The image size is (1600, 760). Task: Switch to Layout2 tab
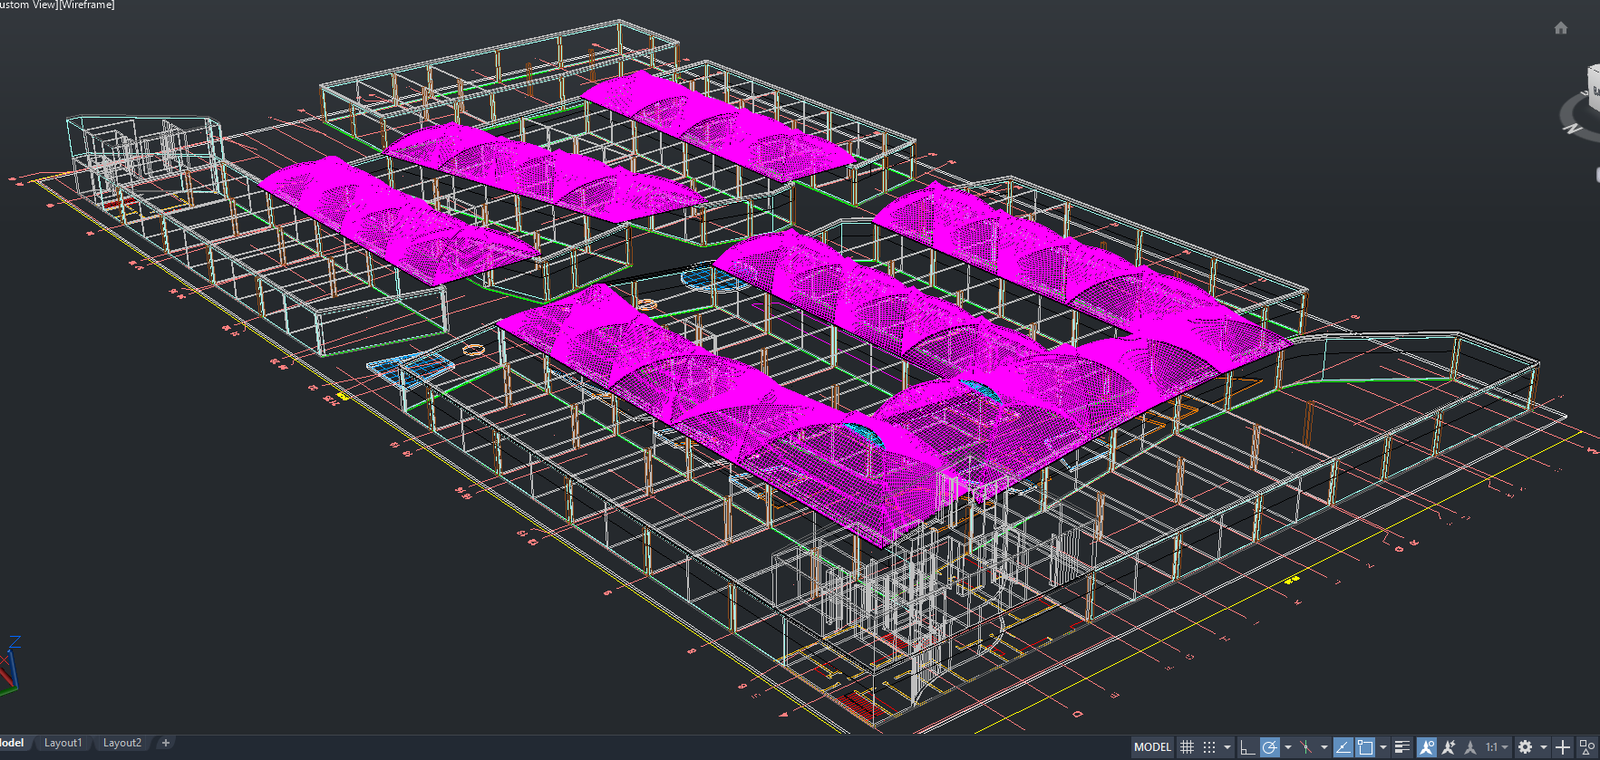pos(122,743)
